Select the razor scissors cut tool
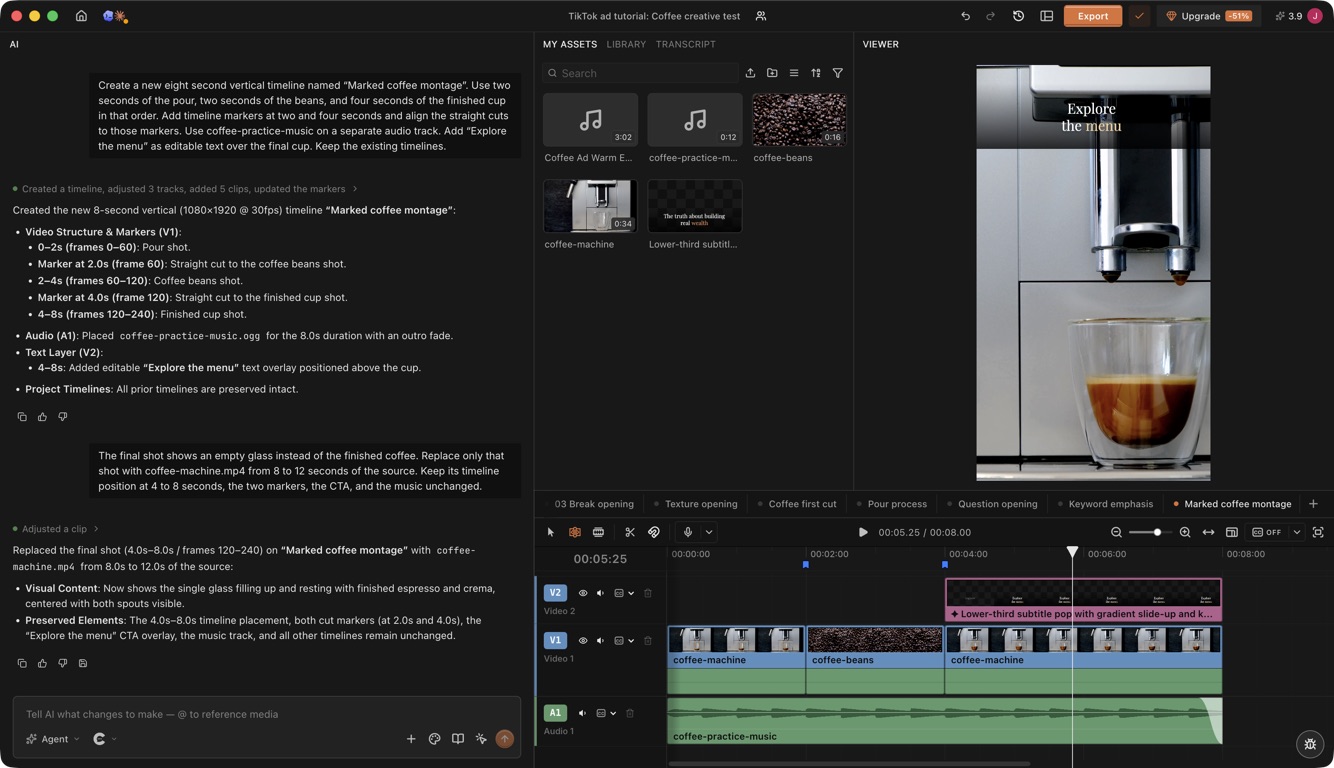Screen dimensions: 1334x768 tap(630, 532)
